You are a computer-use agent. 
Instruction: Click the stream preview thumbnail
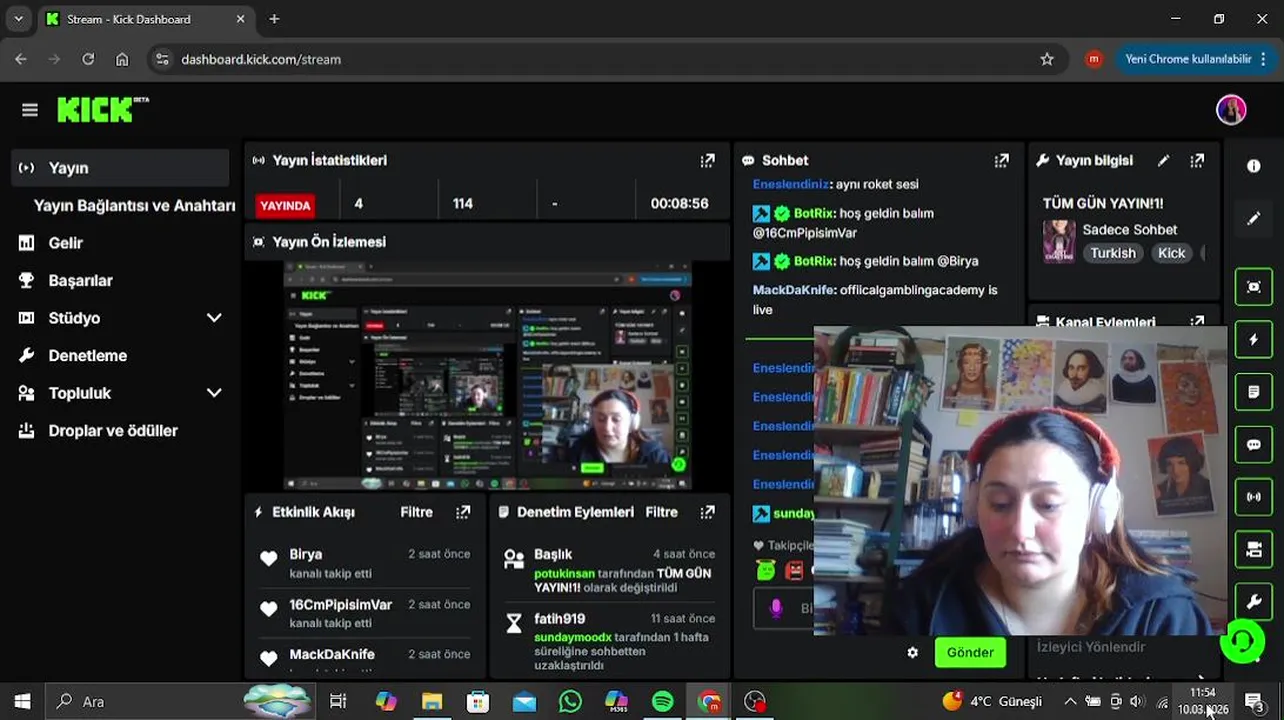click(488, 375)
